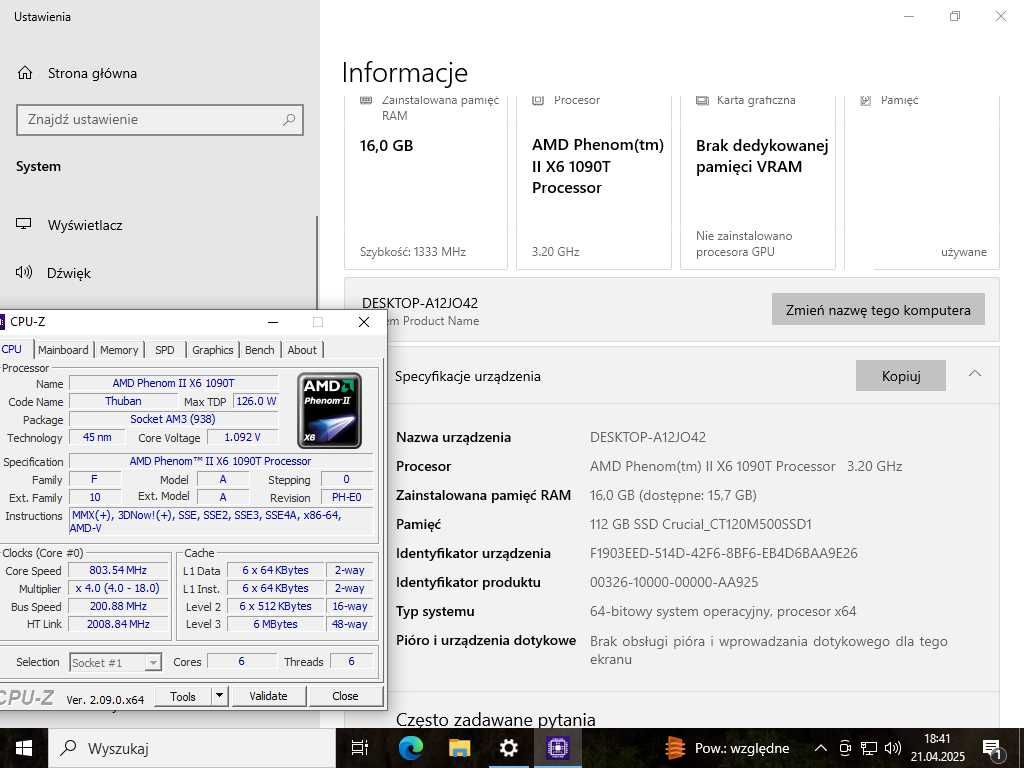The height and width of the screenshot is (768, 1024).
Task: Click DESKTOP-A12JO42 name above Zmień nazwę button
Action: coord(420,303)
